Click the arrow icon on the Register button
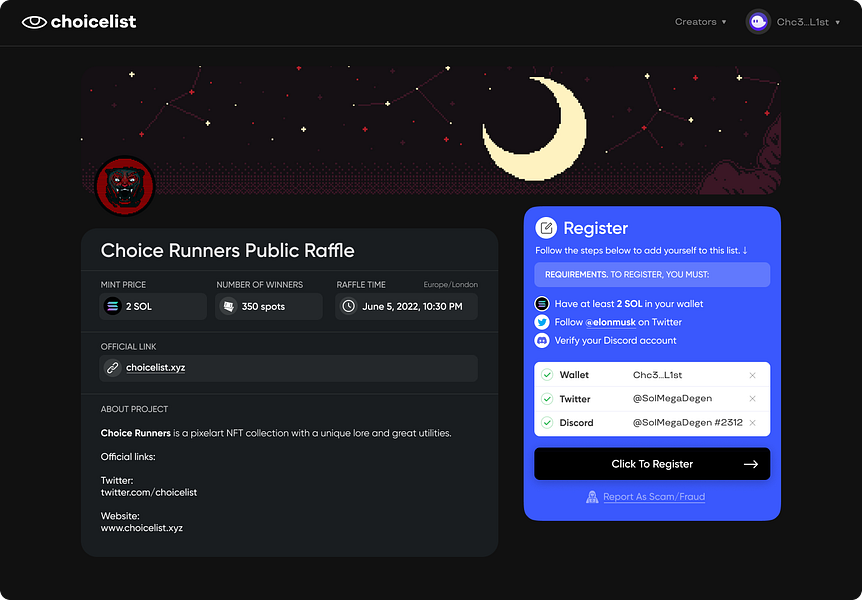 [751, 464]
